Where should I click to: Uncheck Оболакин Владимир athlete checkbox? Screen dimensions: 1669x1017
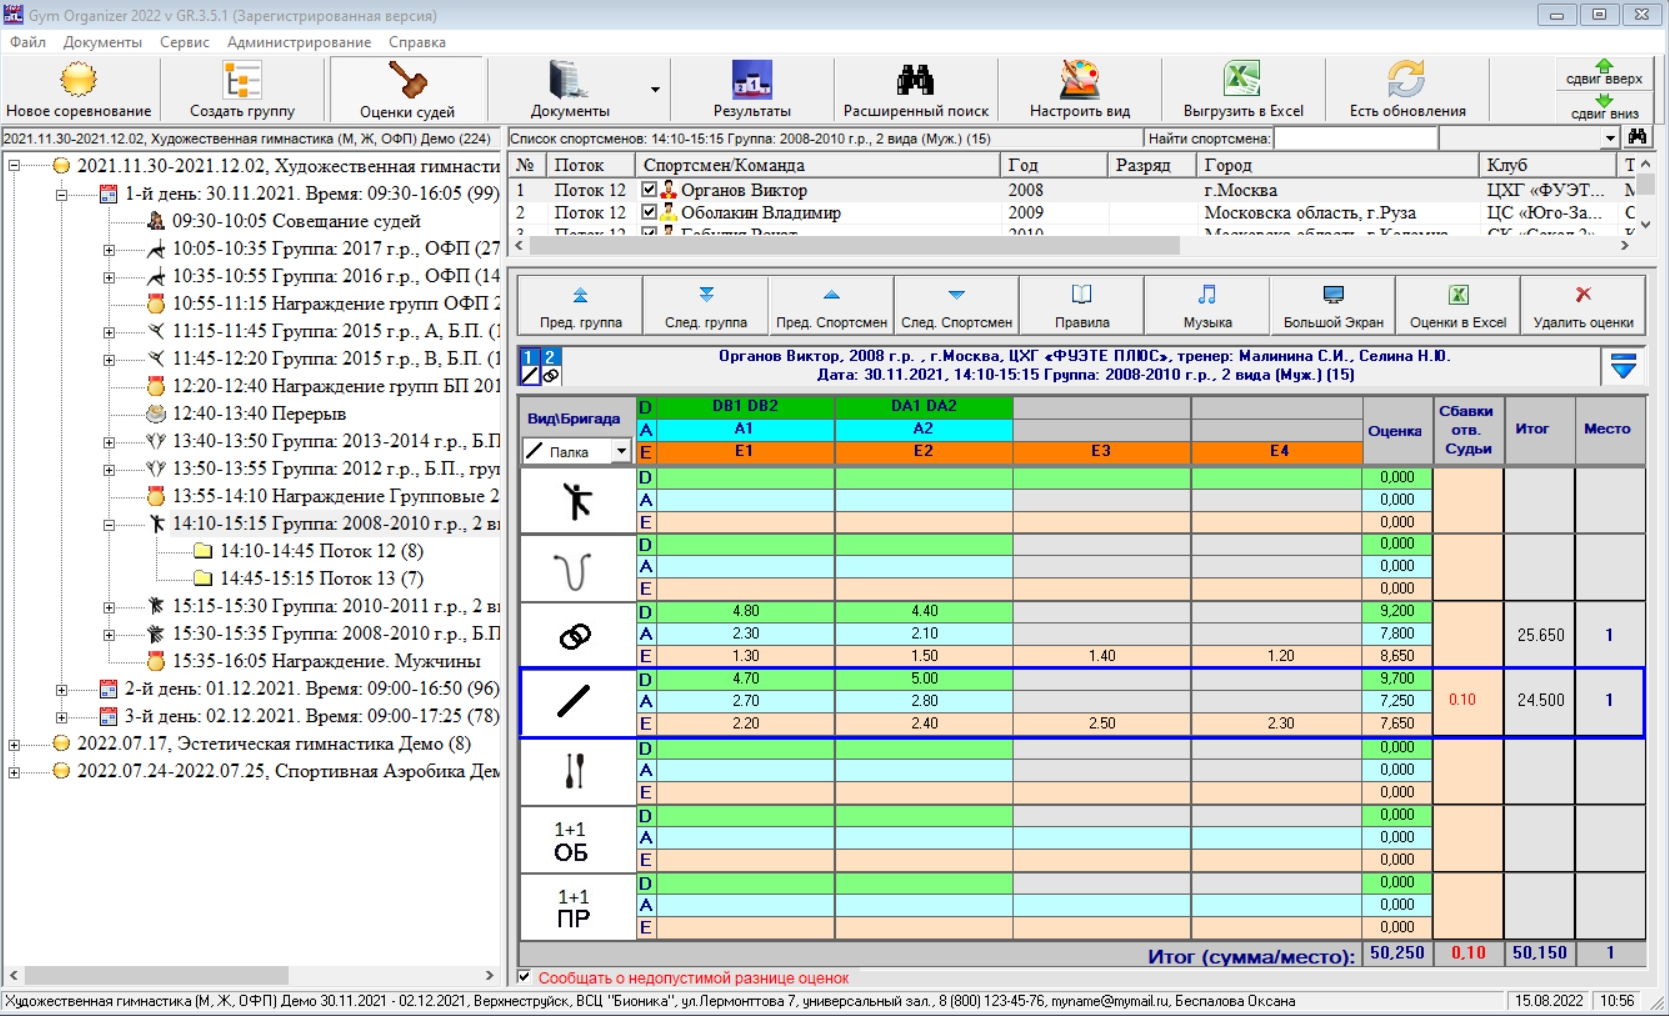649,213
